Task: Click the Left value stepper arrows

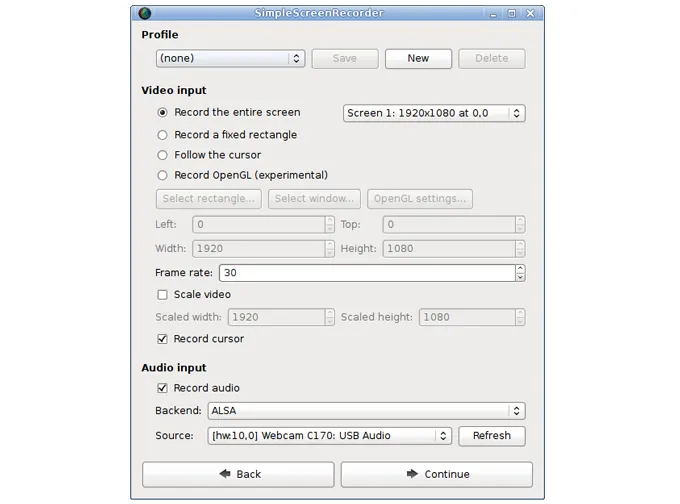Action: pos(330,224)
